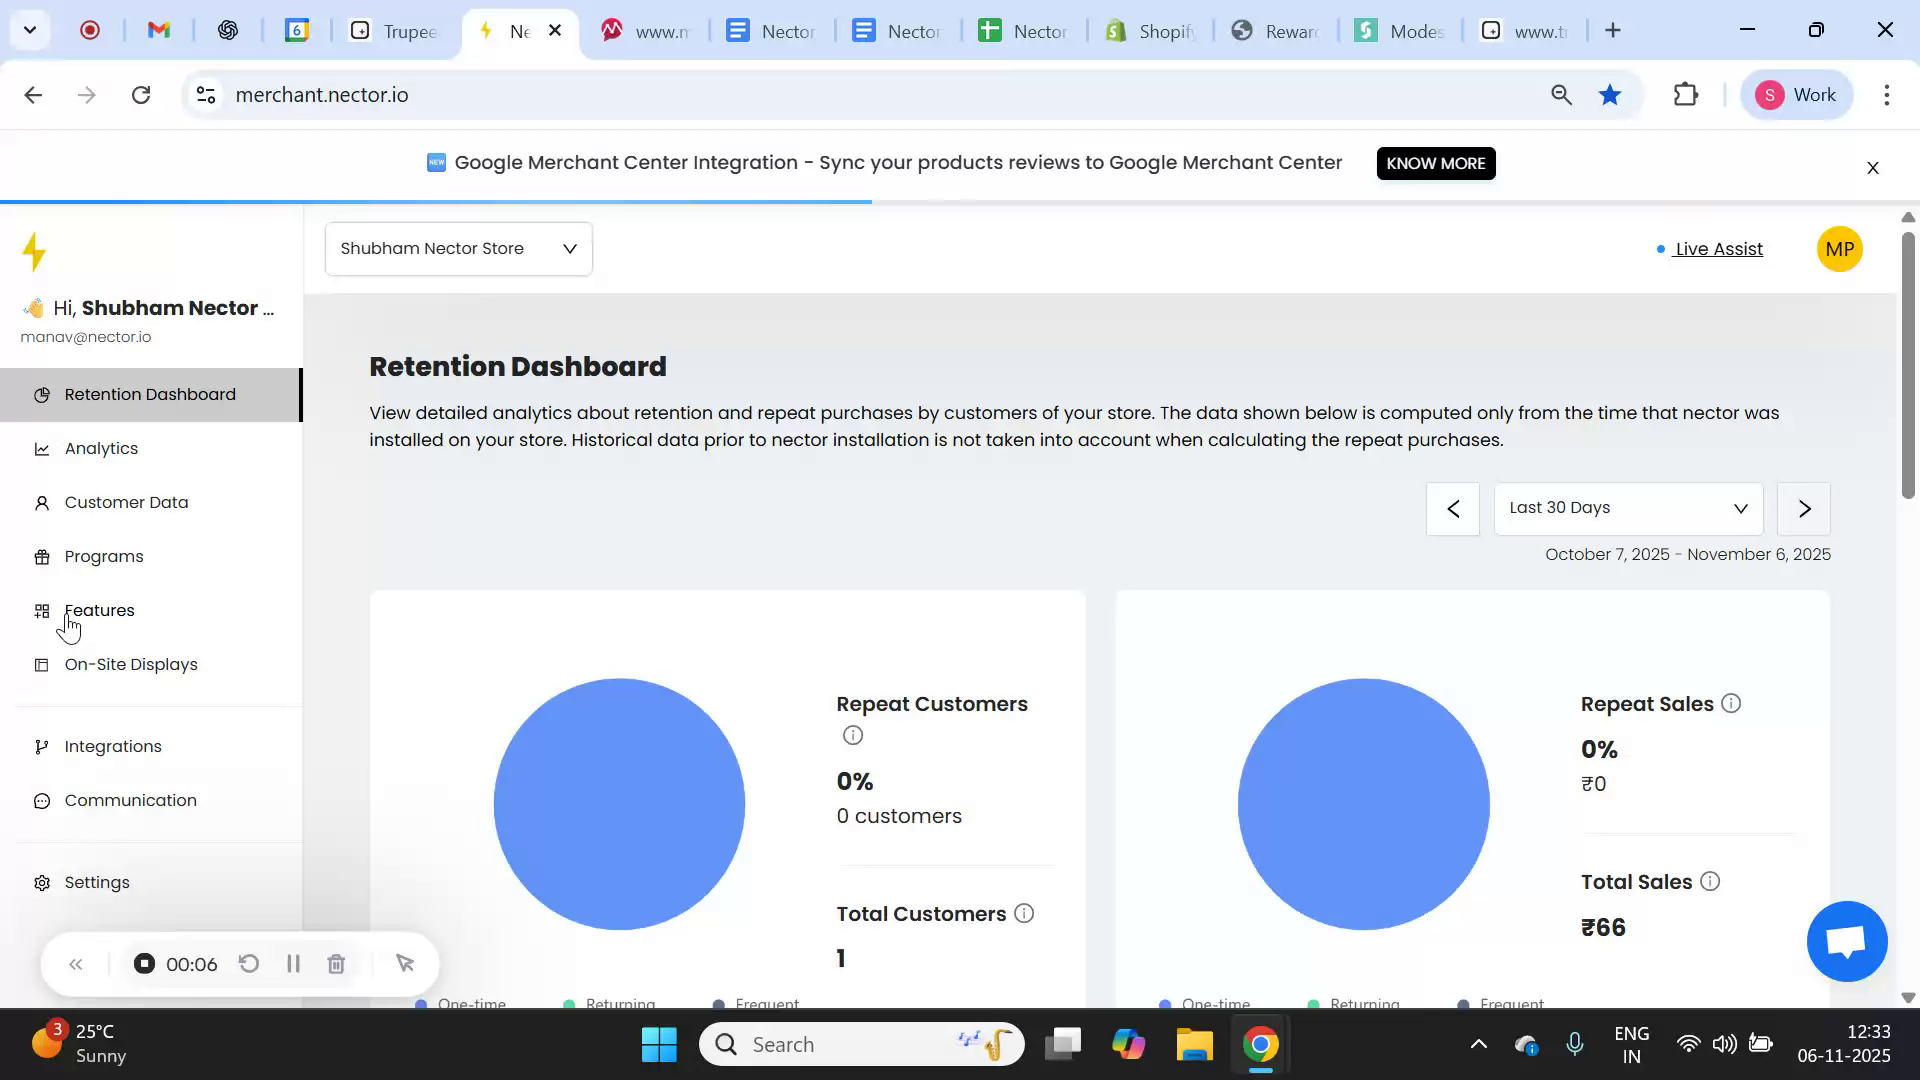Screen dimensions: 1920x1080
Task: Open the Settings gear icon
Action: [41, 882]
